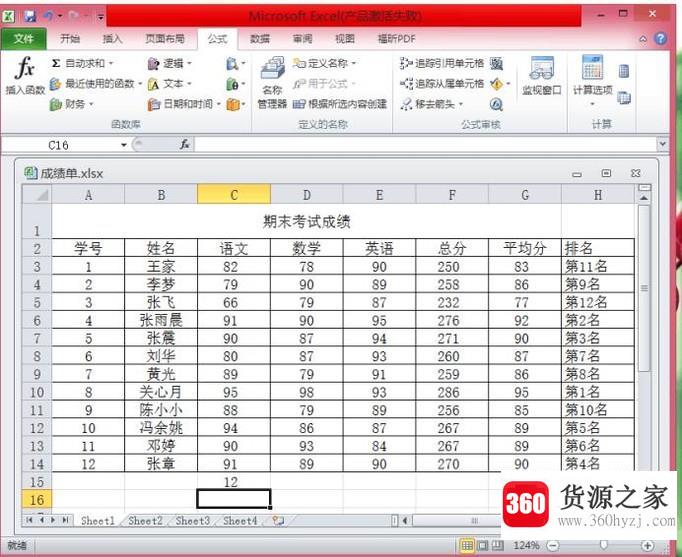Click the insert new worksheet tab icon
Viewport: 682px width, 557px height.
click(x=278, y=520)
